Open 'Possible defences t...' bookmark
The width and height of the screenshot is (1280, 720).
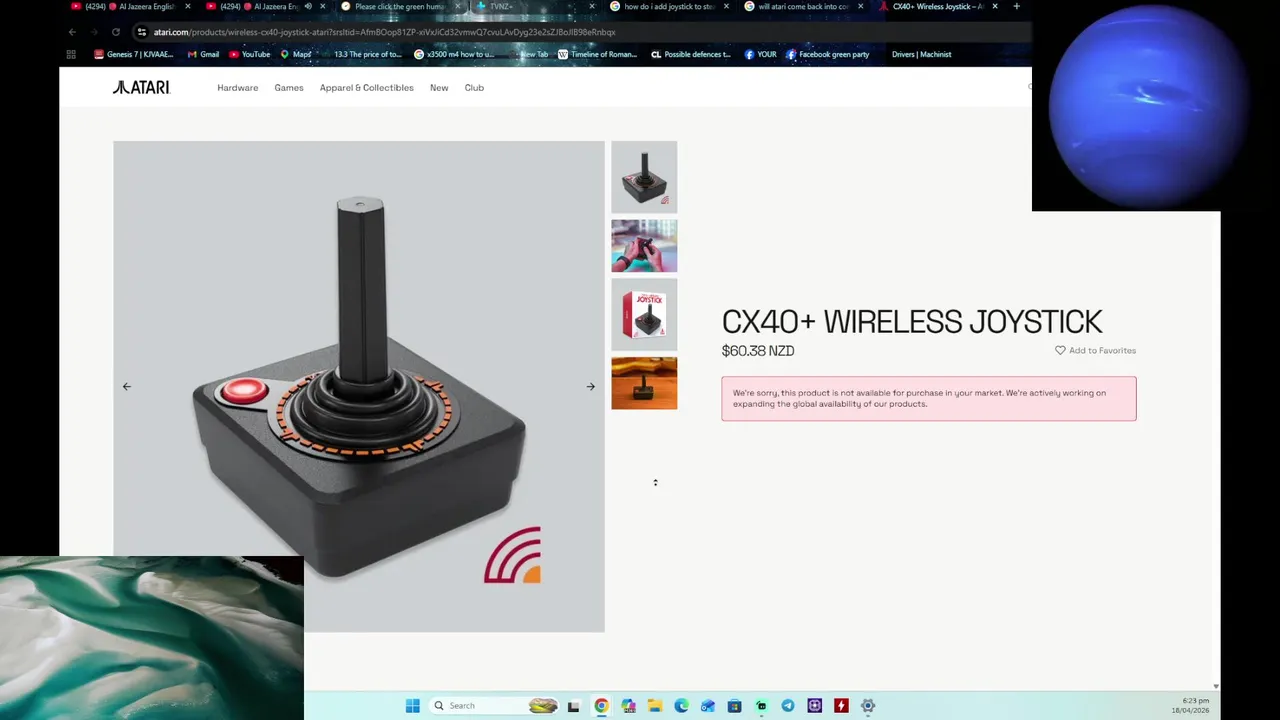point(691,55)
